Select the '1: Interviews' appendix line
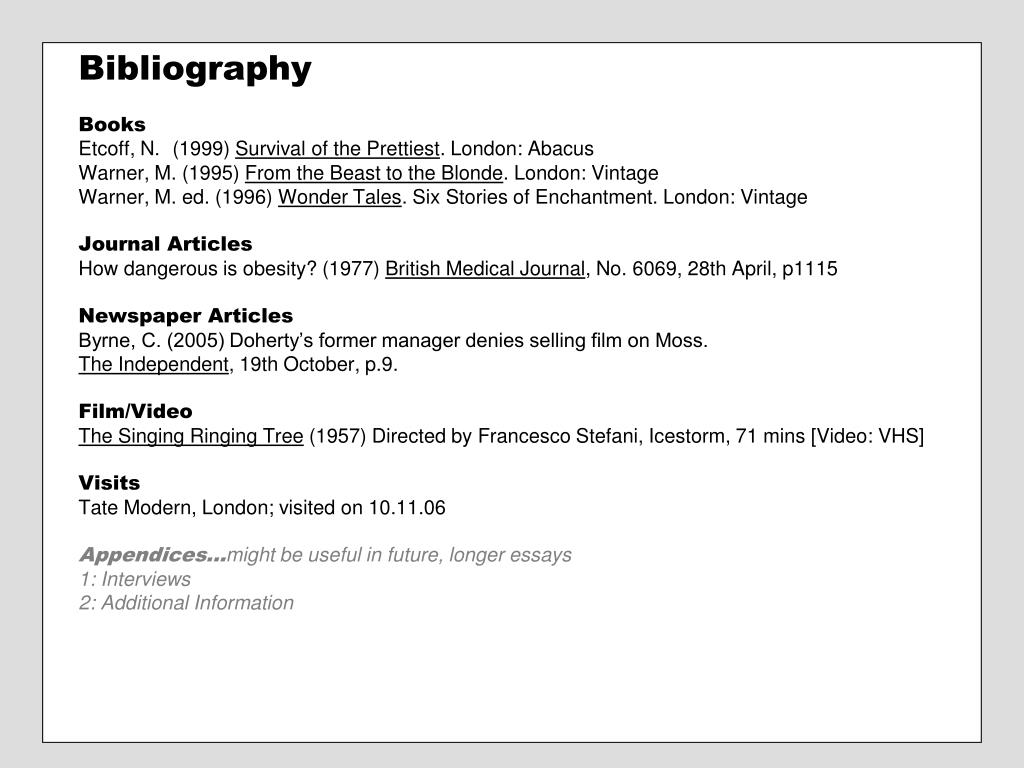 coord(135,579)
